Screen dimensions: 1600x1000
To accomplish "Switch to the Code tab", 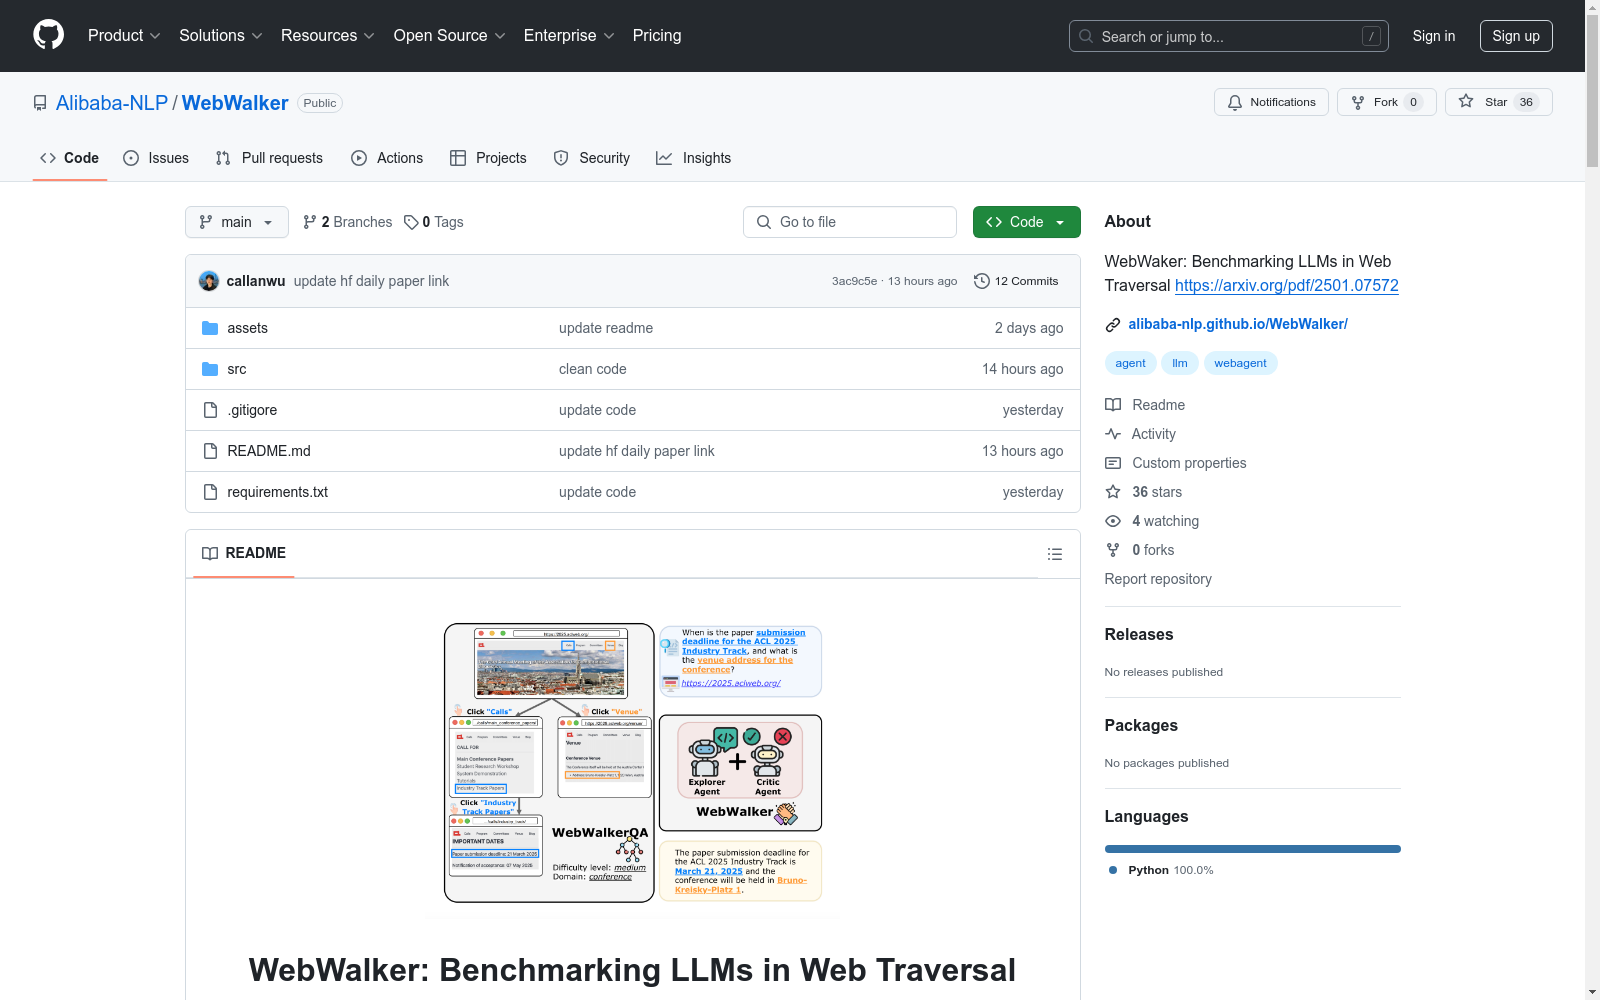I will (70, 158).
